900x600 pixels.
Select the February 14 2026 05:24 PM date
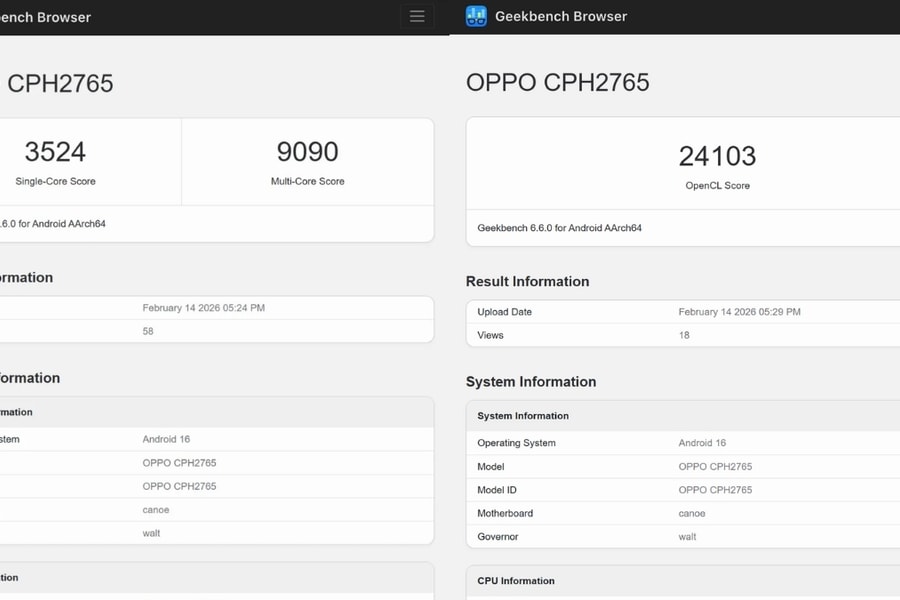[204, 308]
